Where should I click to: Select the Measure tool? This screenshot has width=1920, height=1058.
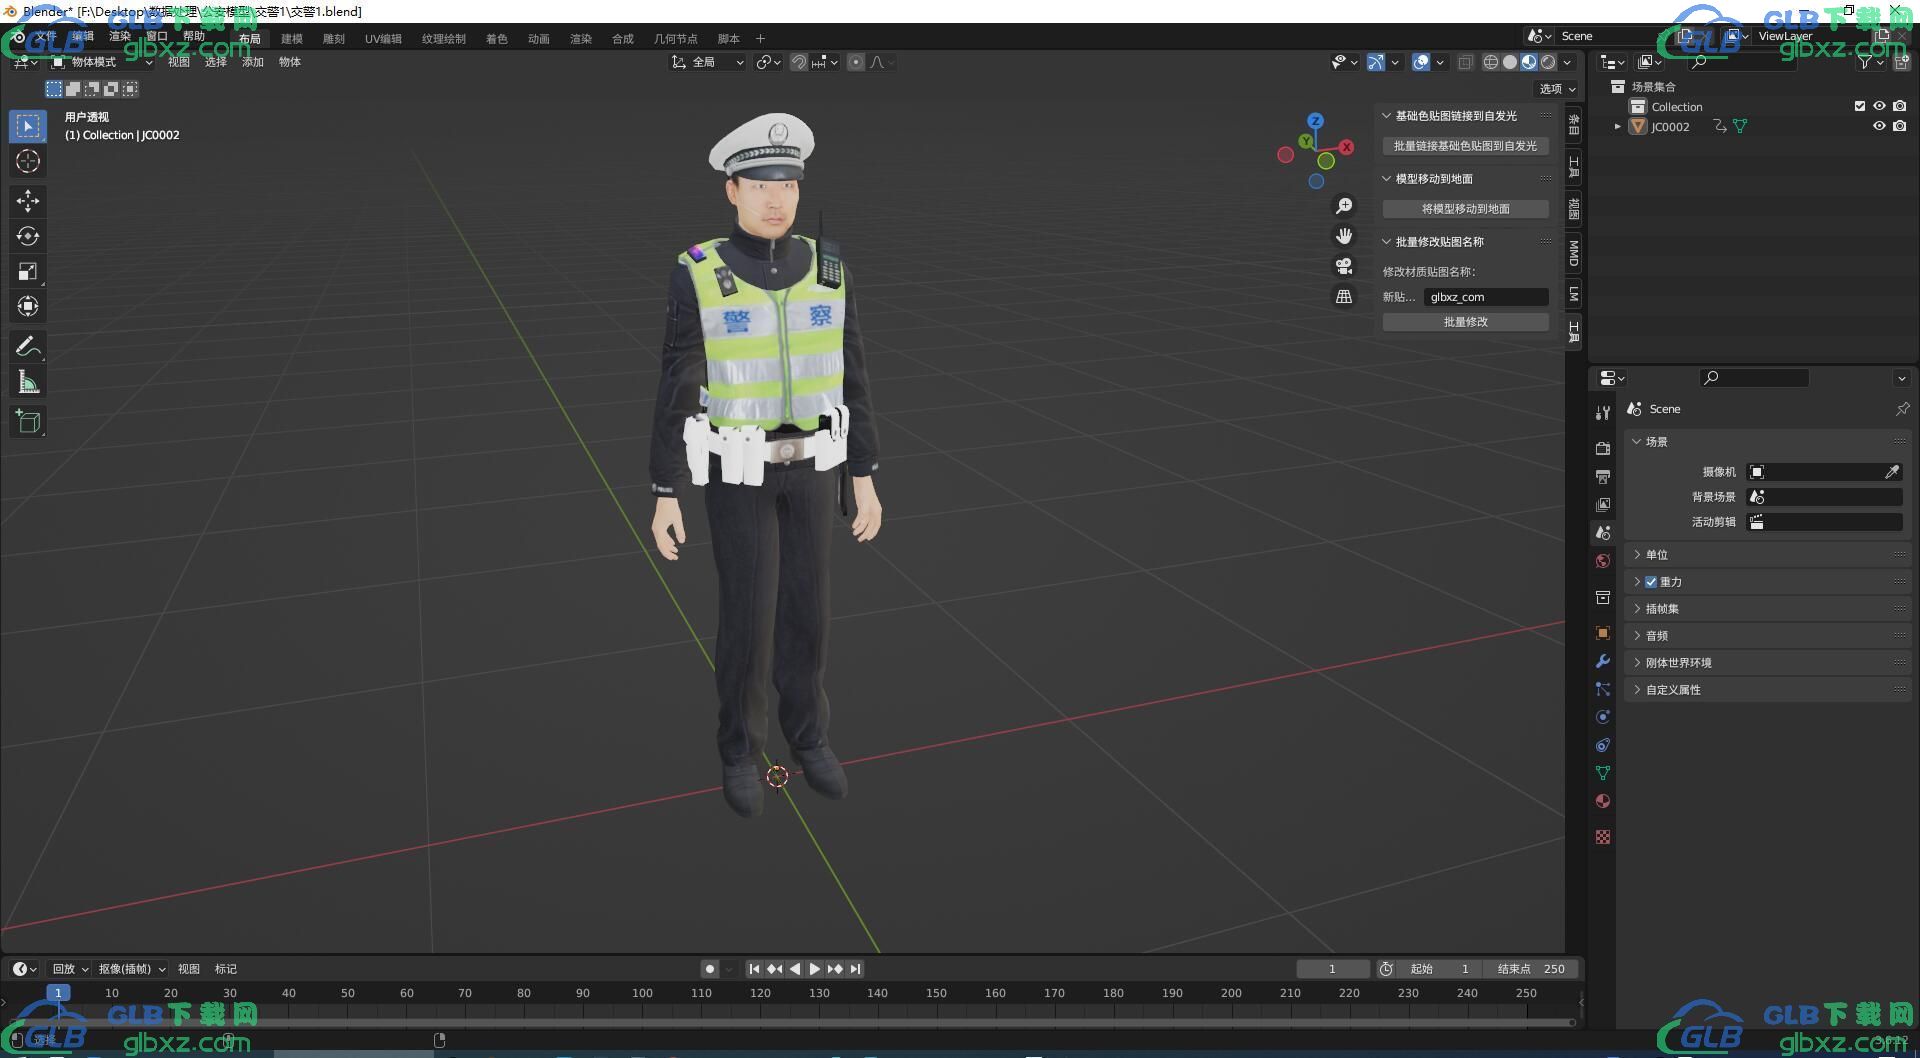pyautogui.click(x=28, y=382)
